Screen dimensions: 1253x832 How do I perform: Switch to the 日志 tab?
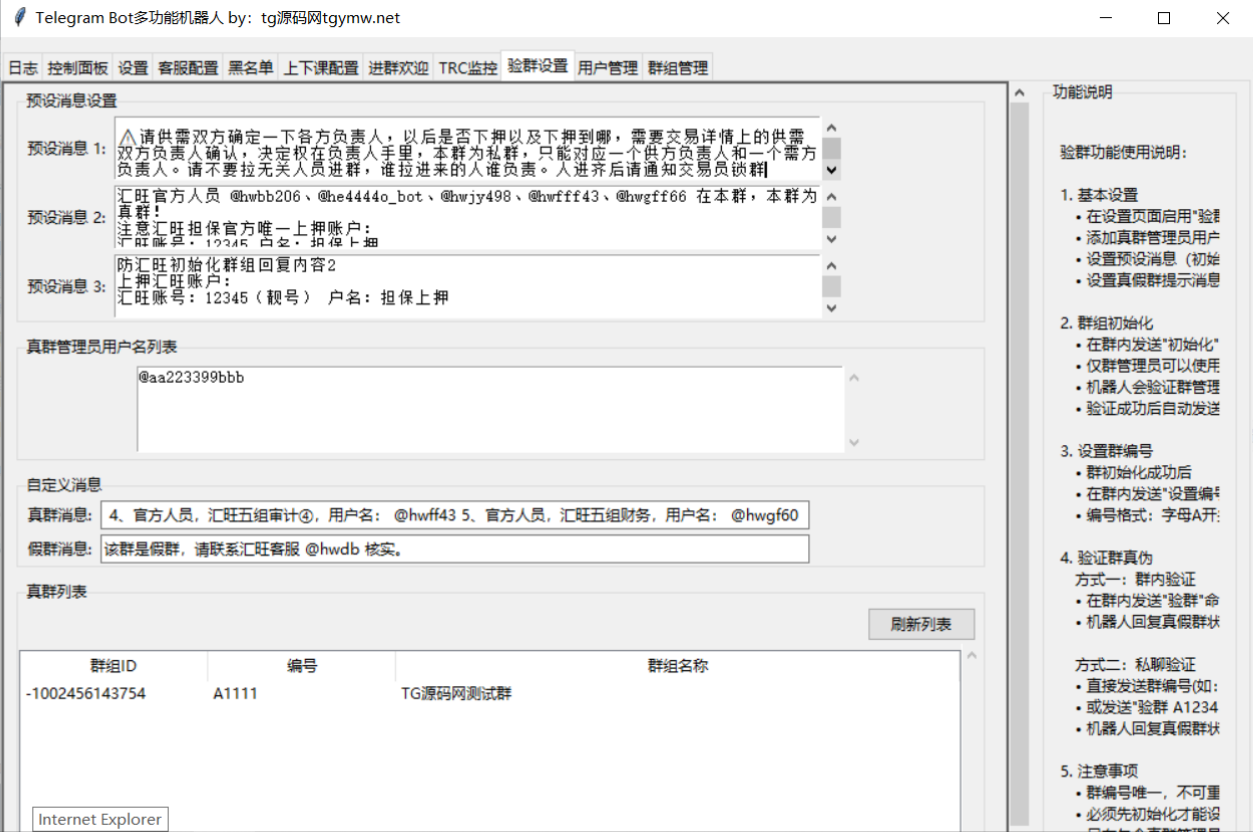coord(23,68)
